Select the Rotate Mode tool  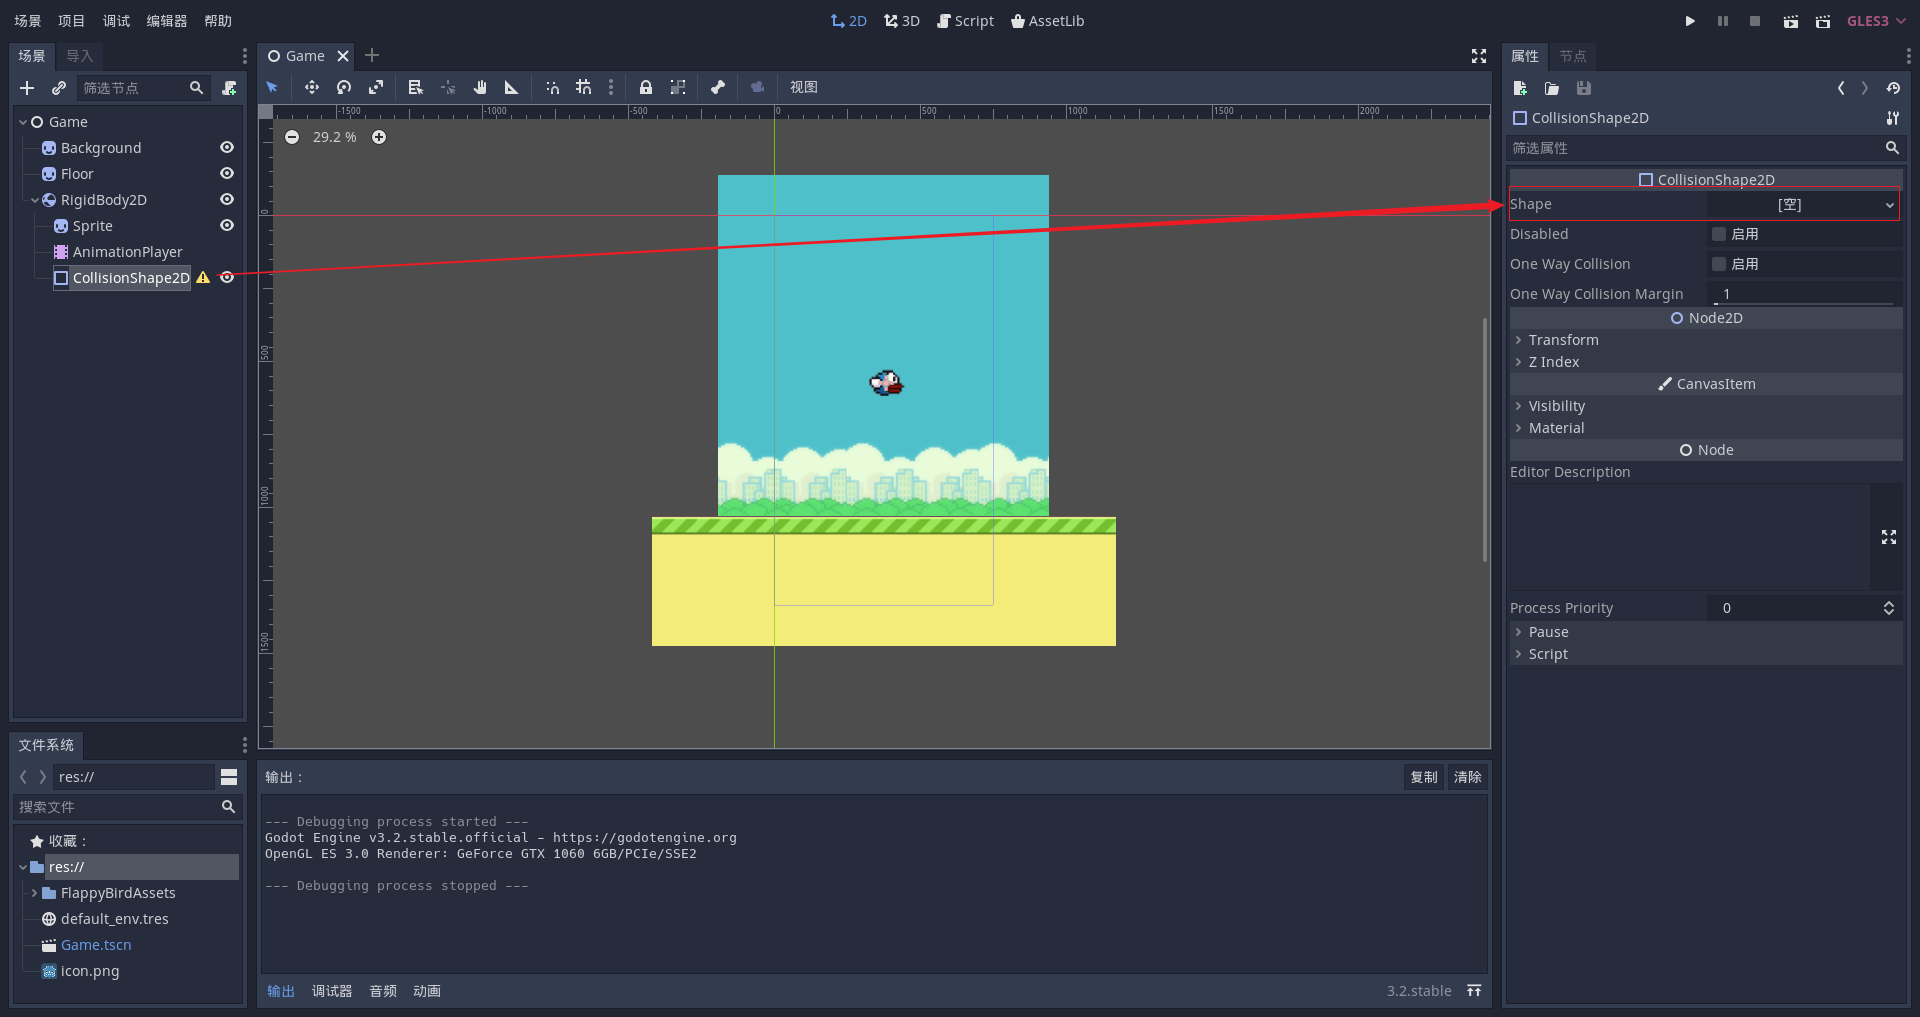344,87
